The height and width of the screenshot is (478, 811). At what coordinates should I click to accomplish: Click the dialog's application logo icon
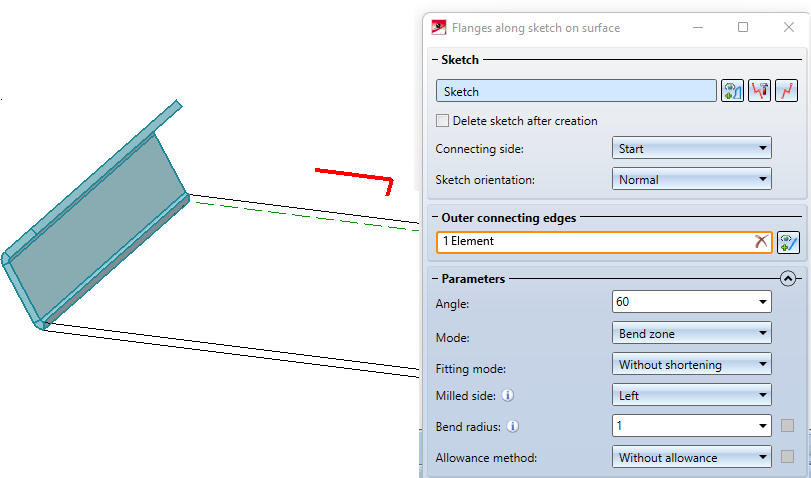(439, 27)
